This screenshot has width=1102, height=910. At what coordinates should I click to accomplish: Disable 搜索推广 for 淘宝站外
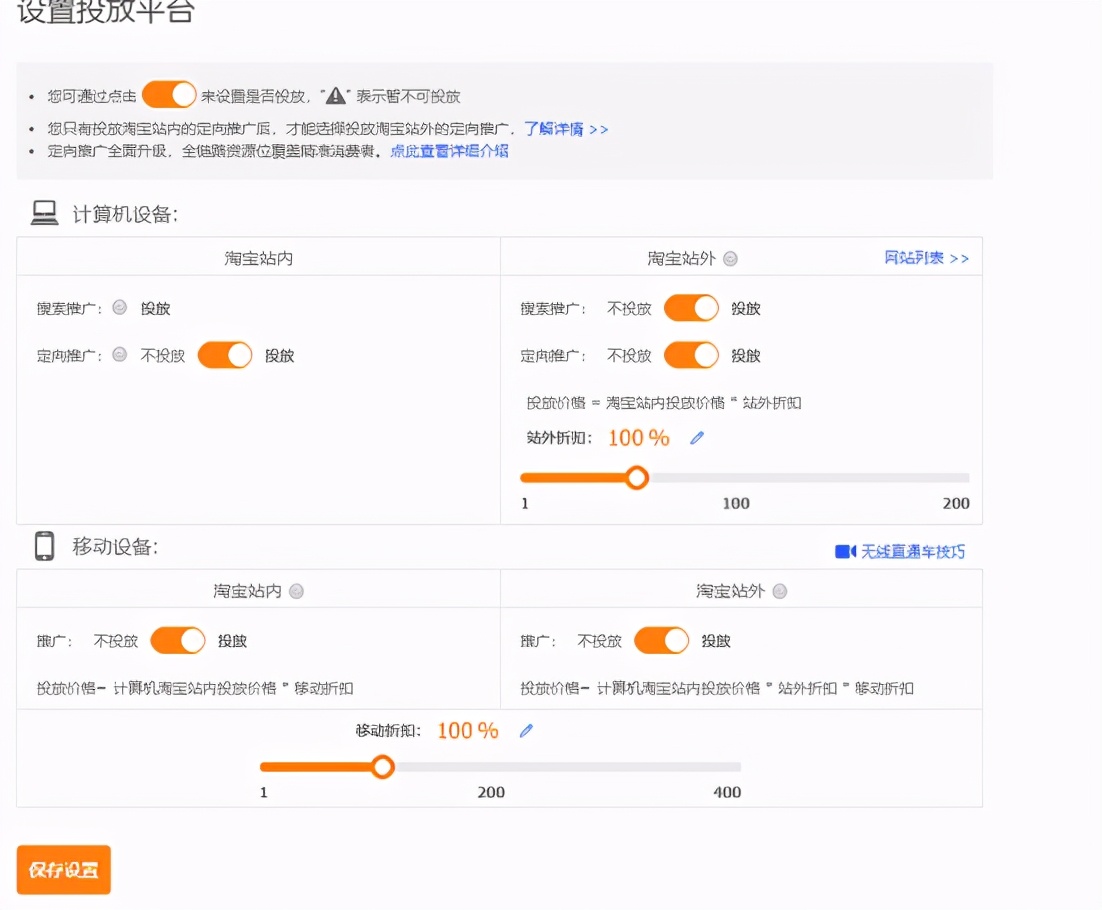(x=690, y=308)
